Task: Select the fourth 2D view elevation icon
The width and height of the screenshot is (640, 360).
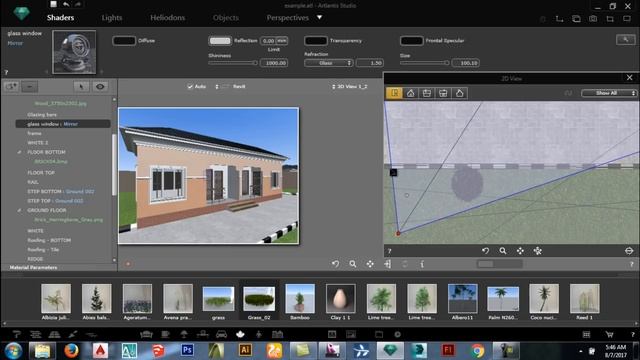Action: [443, 93]
